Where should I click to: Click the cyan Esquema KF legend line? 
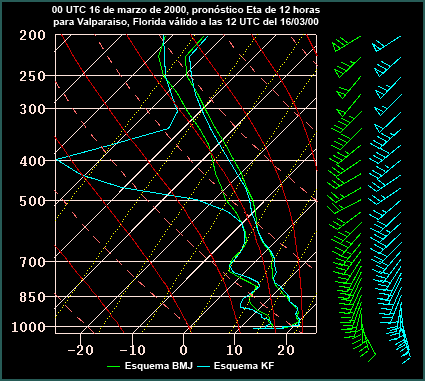[x=204, y=366]
